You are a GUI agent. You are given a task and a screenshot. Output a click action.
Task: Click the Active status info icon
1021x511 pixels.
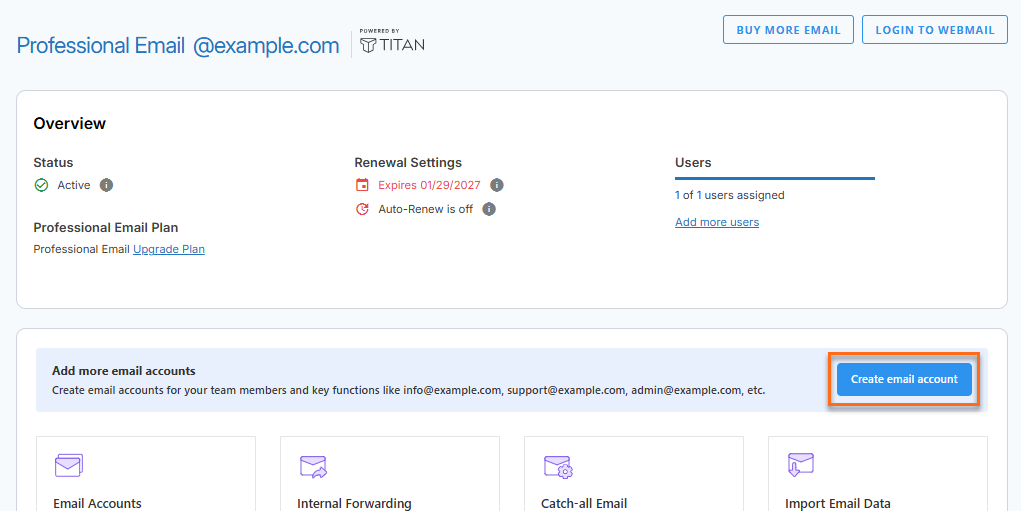106,186
